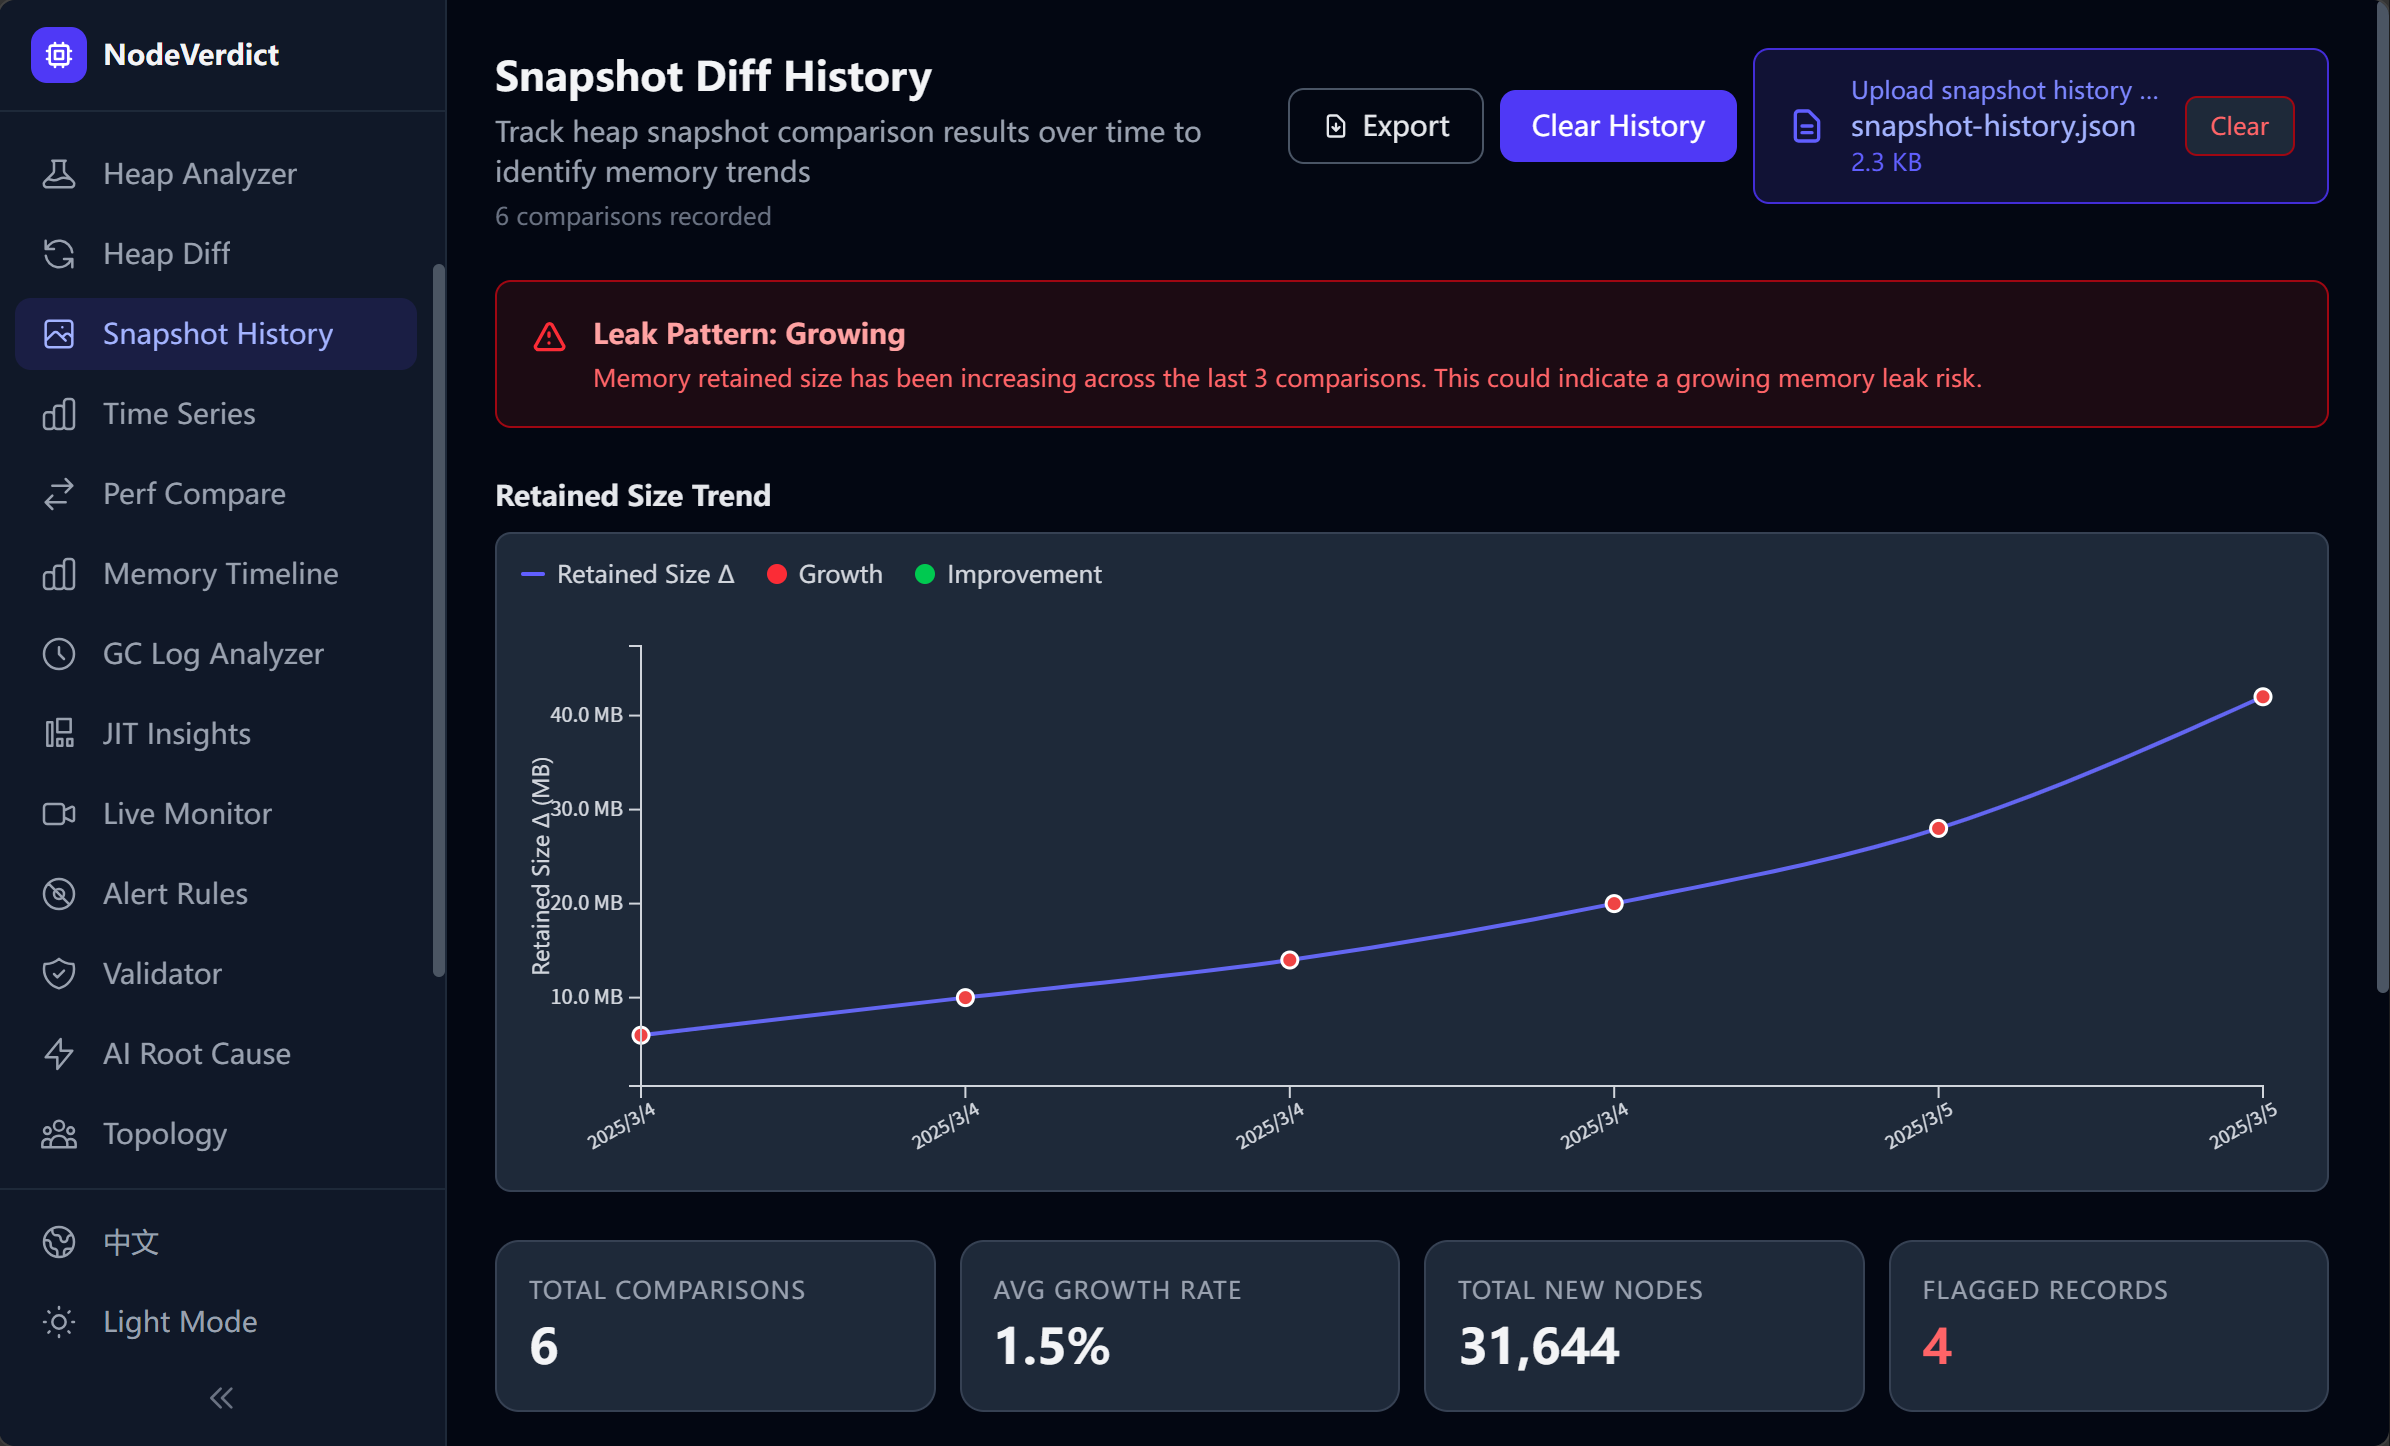
Task: Click the sidebar scrollbar
Action: [x=438, y=620]
